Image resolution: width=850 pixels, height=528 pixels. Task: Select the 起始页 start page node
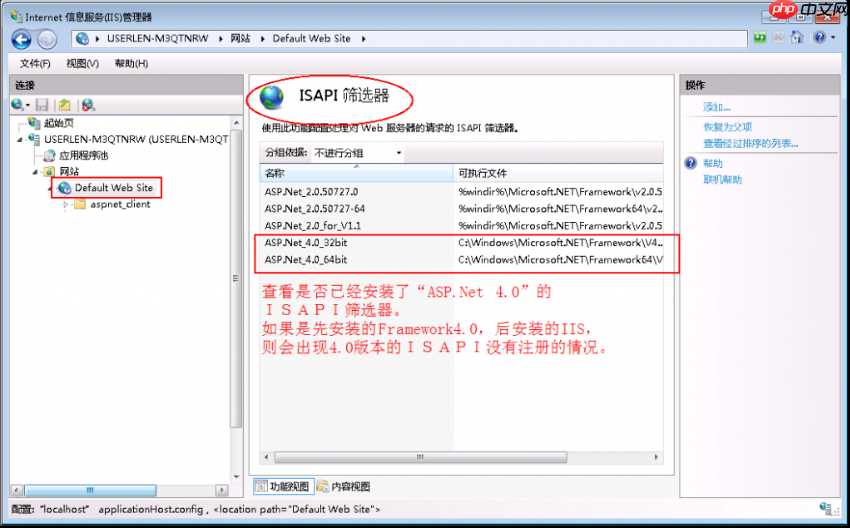pyautogui.click(x=59, y=123)
